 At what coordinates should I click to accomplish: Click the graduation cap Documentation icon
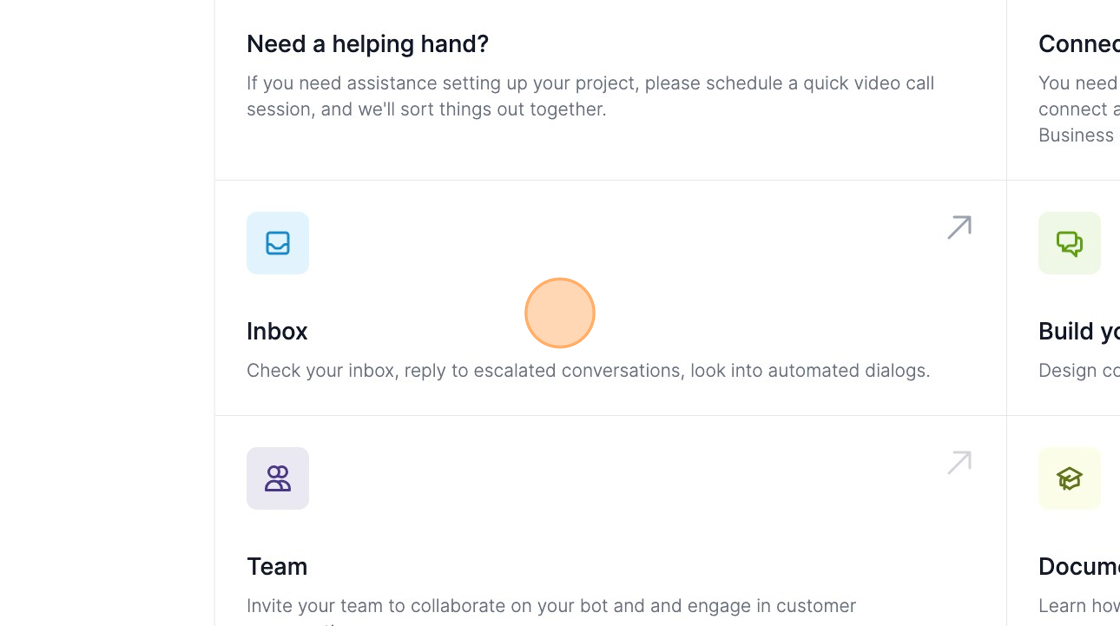pyautogui.click(x=1069, y=478)
